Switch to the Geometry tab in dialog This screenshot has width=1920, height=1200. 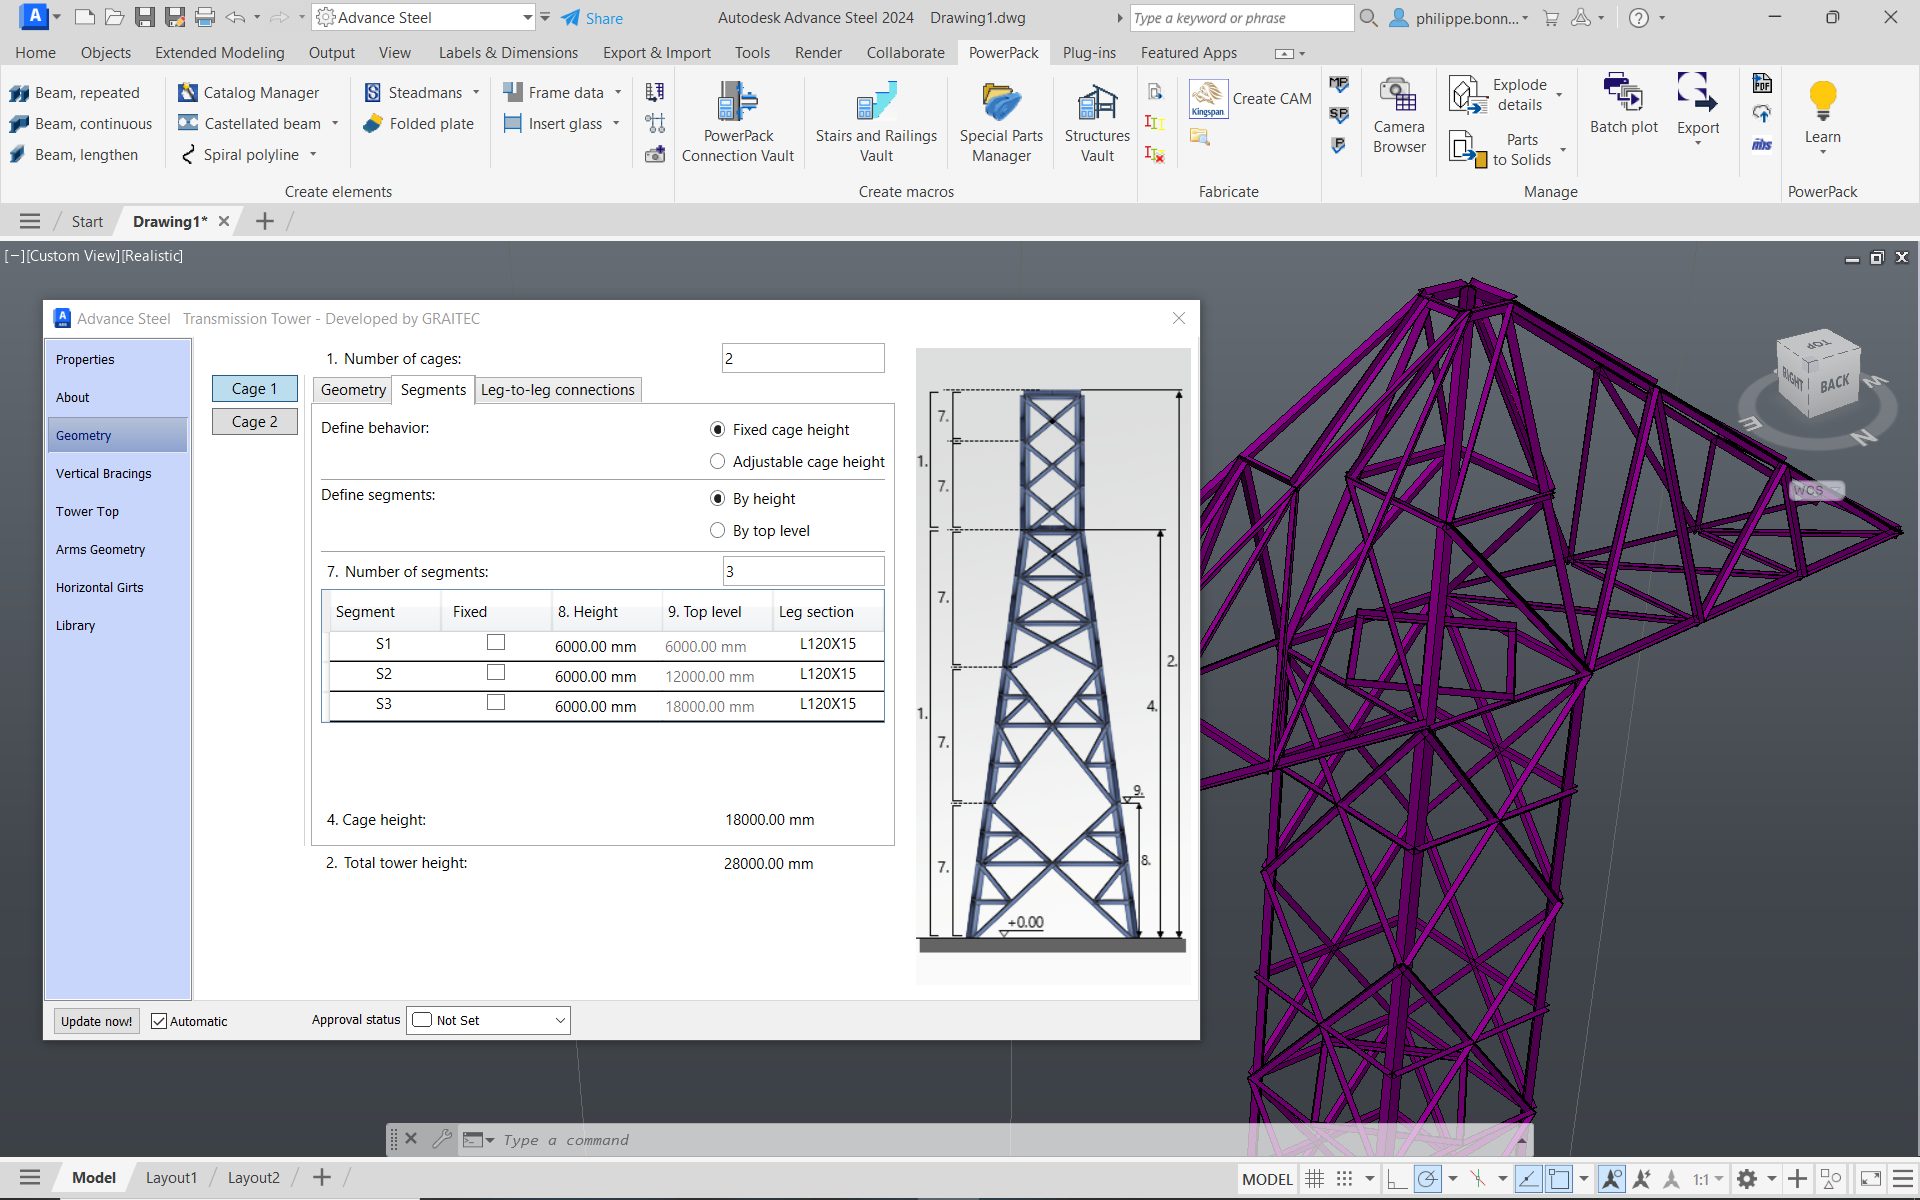pos(353,390)
